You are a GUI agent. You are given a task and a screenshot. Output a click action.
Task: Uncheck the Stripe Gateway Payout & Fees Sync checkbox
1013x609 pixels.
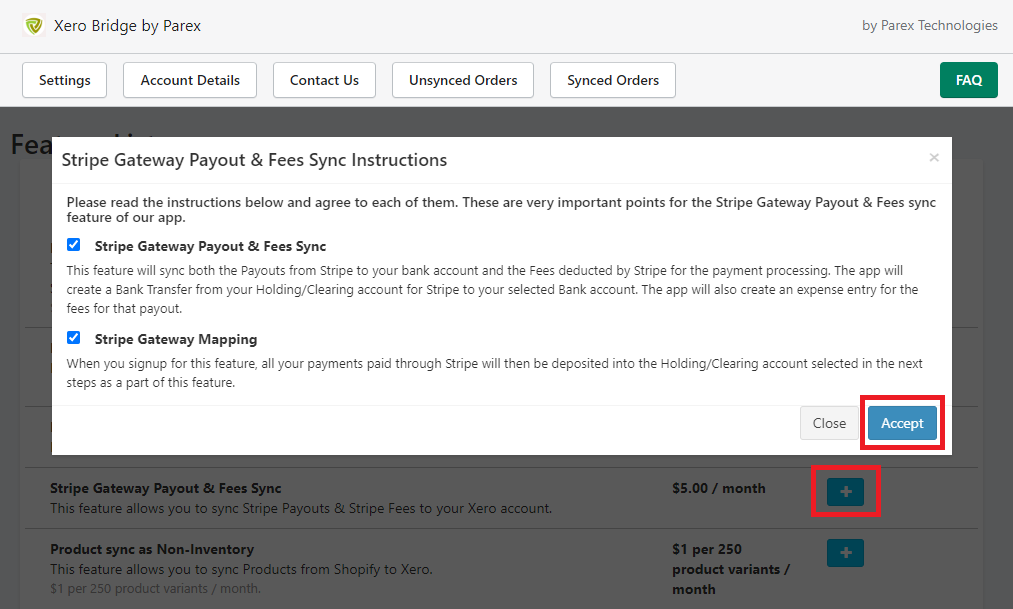pyautogui.click(x=74, y=245)
